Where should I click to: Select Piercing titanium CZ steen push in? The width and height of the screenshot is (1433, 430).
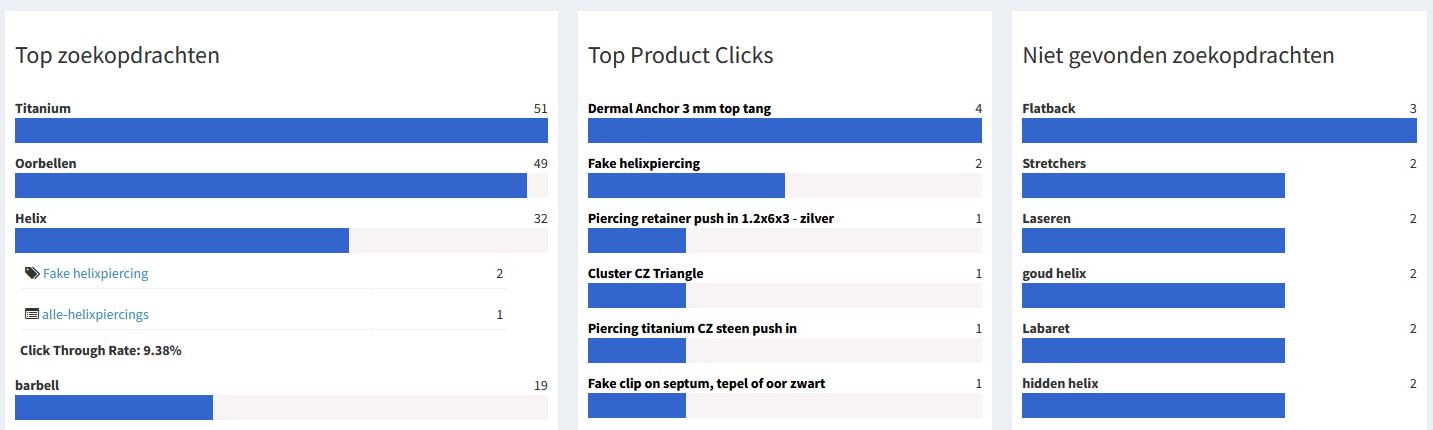click(692, 328)
